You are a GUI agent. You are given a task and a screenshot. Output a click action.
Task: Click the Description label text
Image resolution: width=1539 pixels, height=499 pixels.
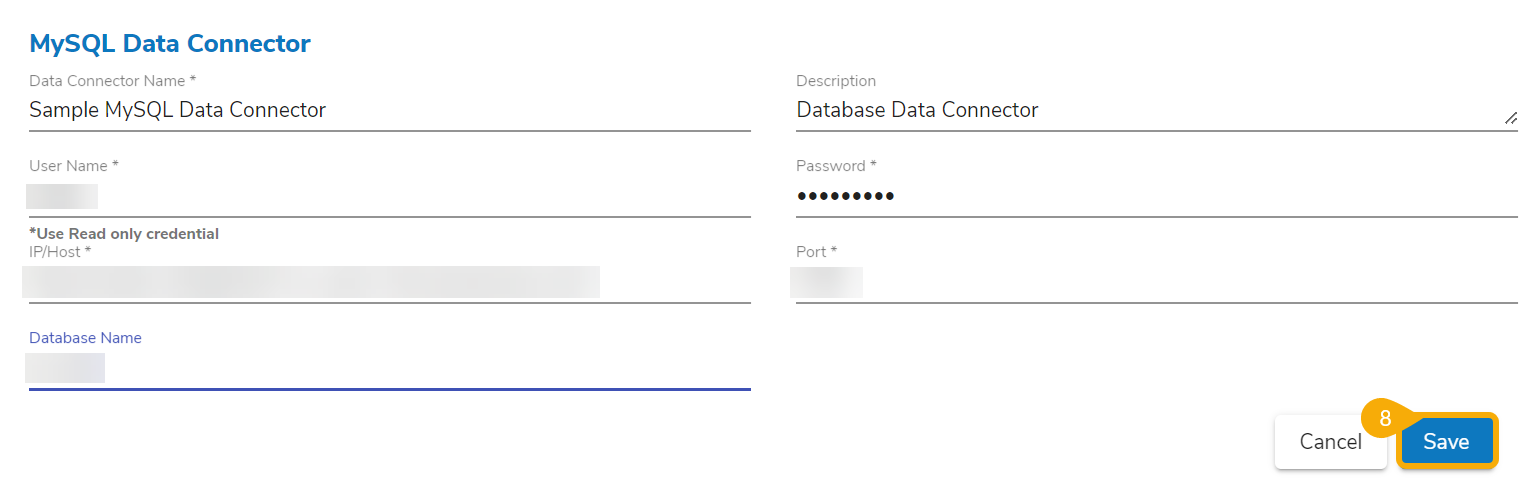click(835, 80)
